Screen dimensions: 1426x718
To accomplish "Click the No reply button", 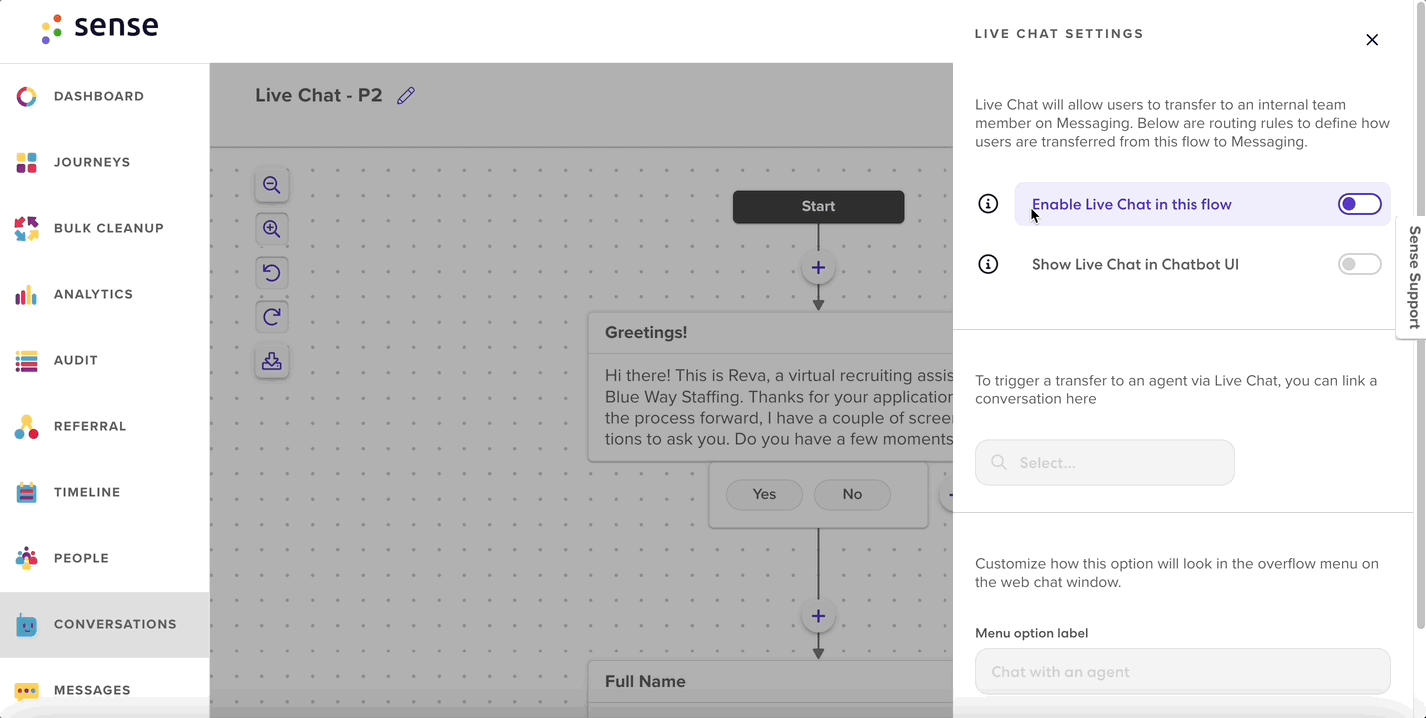I will click(x=852, y=494).
